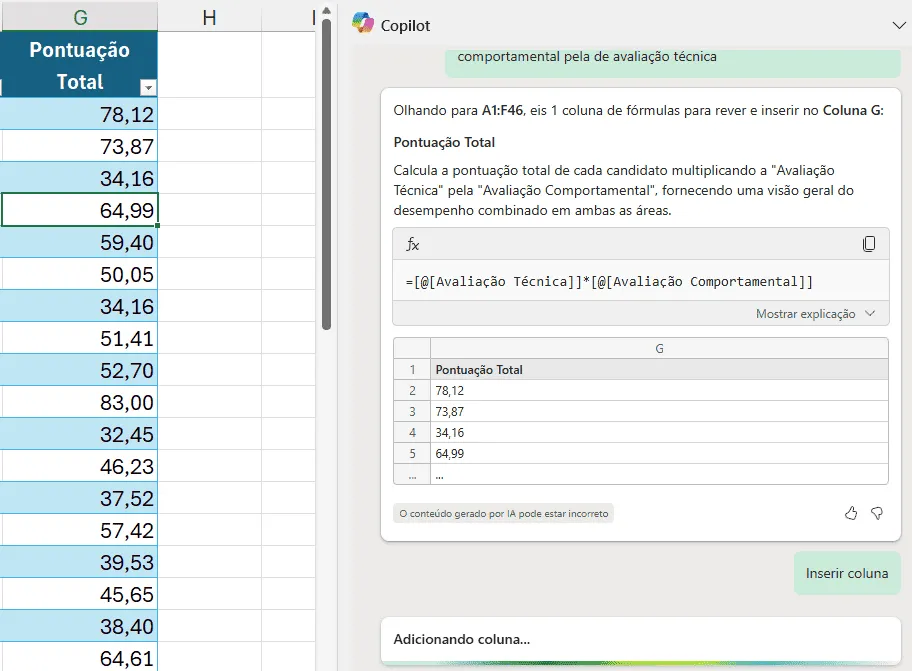Image resolution: width=912 pixels, height=671 pixels.
Task: Give thumbs up to Copilot response
Action: (851, 513)
